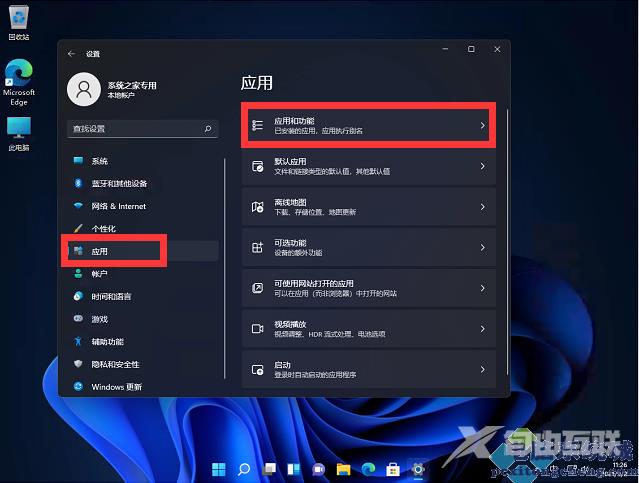
Task: Expand 离线地图 with its chevron
Action: tap(483, 207)
